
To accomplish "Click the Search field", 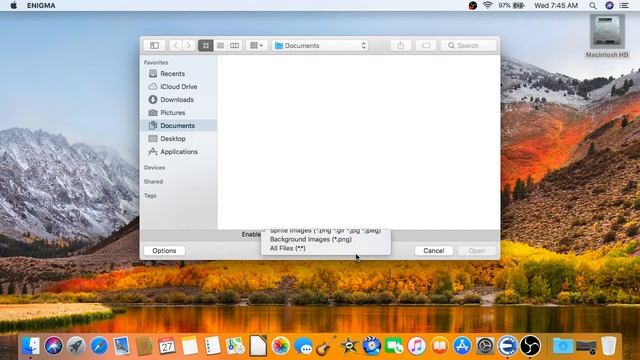I will (469, 45).
